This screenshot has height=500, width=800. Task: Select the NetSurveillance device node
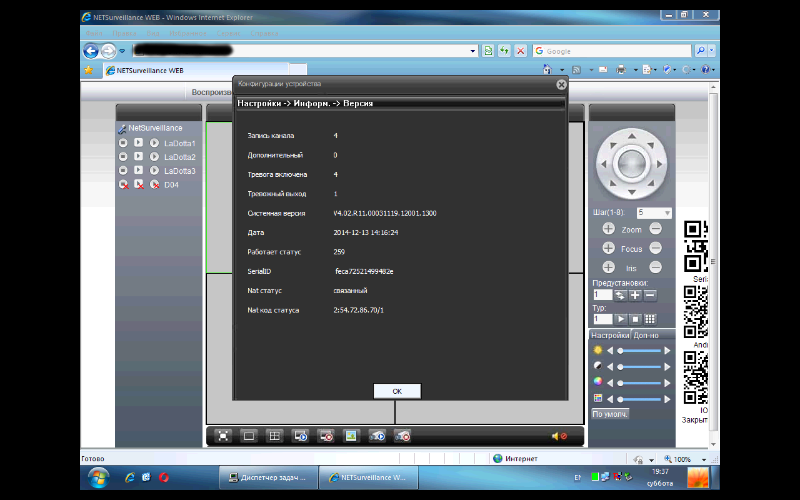[x=155, y=128]
